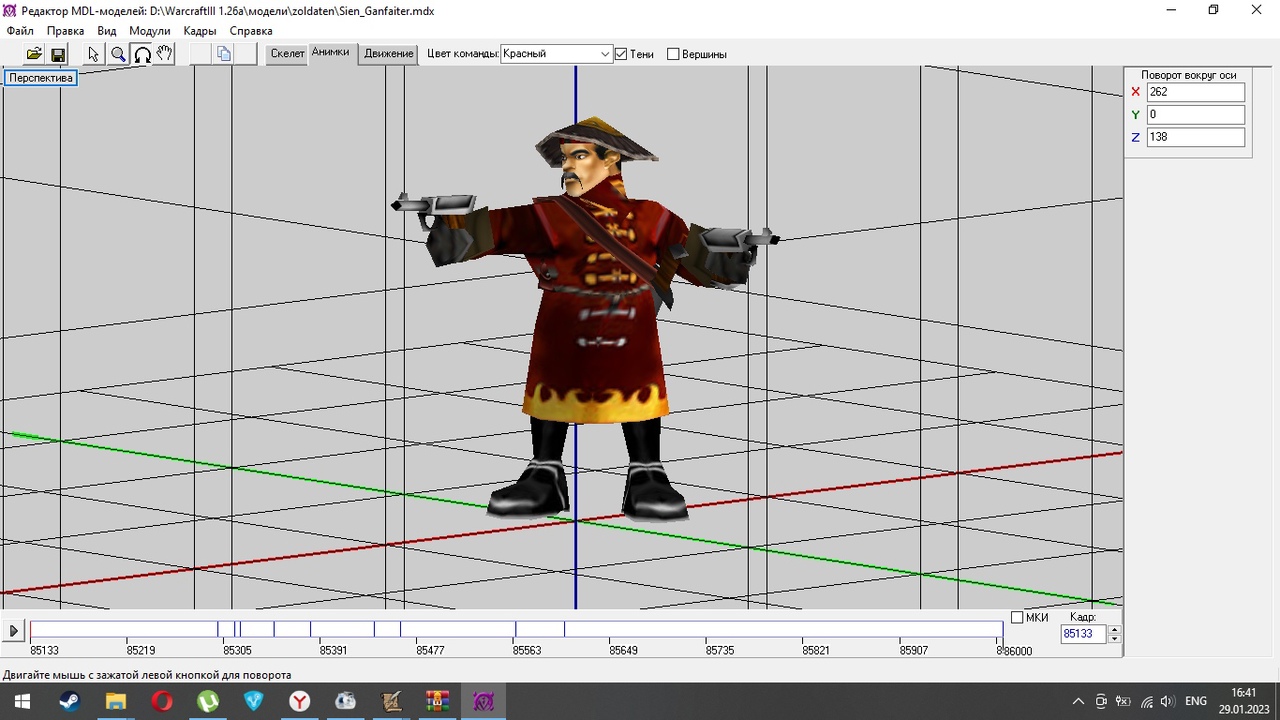Play the animation with the play button
The height and width of the screenshot is (720, 1280).
click(14, 631)
